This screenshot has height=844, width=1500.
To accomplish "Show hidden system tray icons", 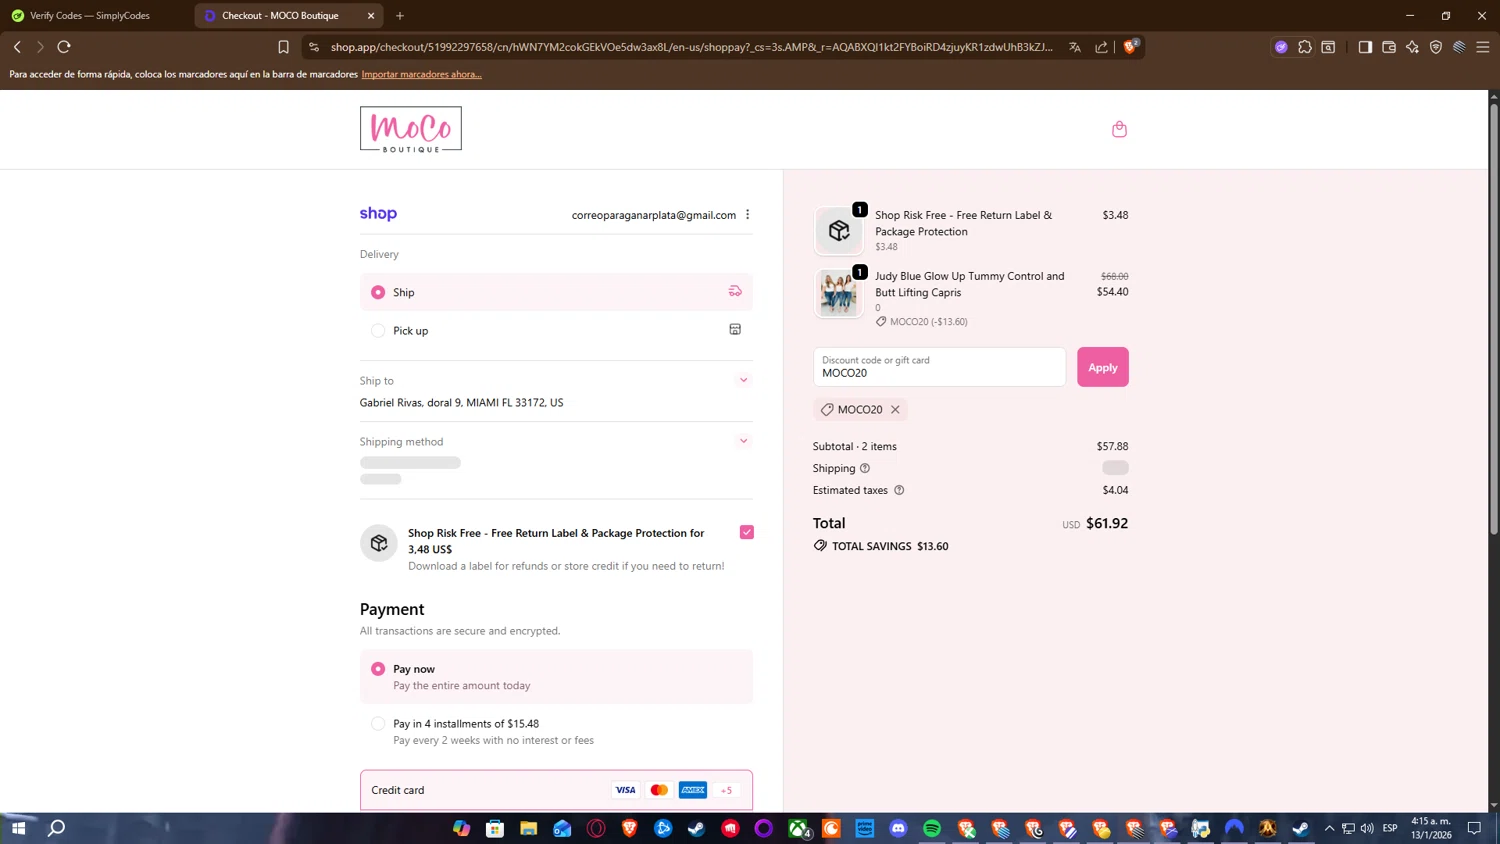I will 1329,828.
